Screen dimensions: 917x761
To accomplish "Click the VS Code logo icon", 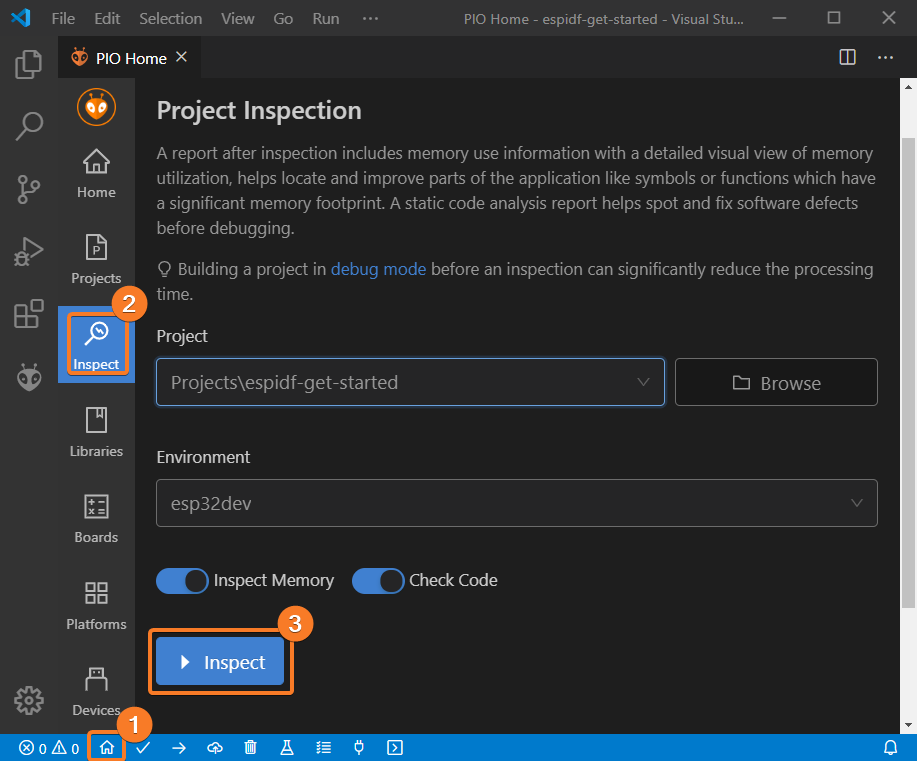I will tap(21, 18).
